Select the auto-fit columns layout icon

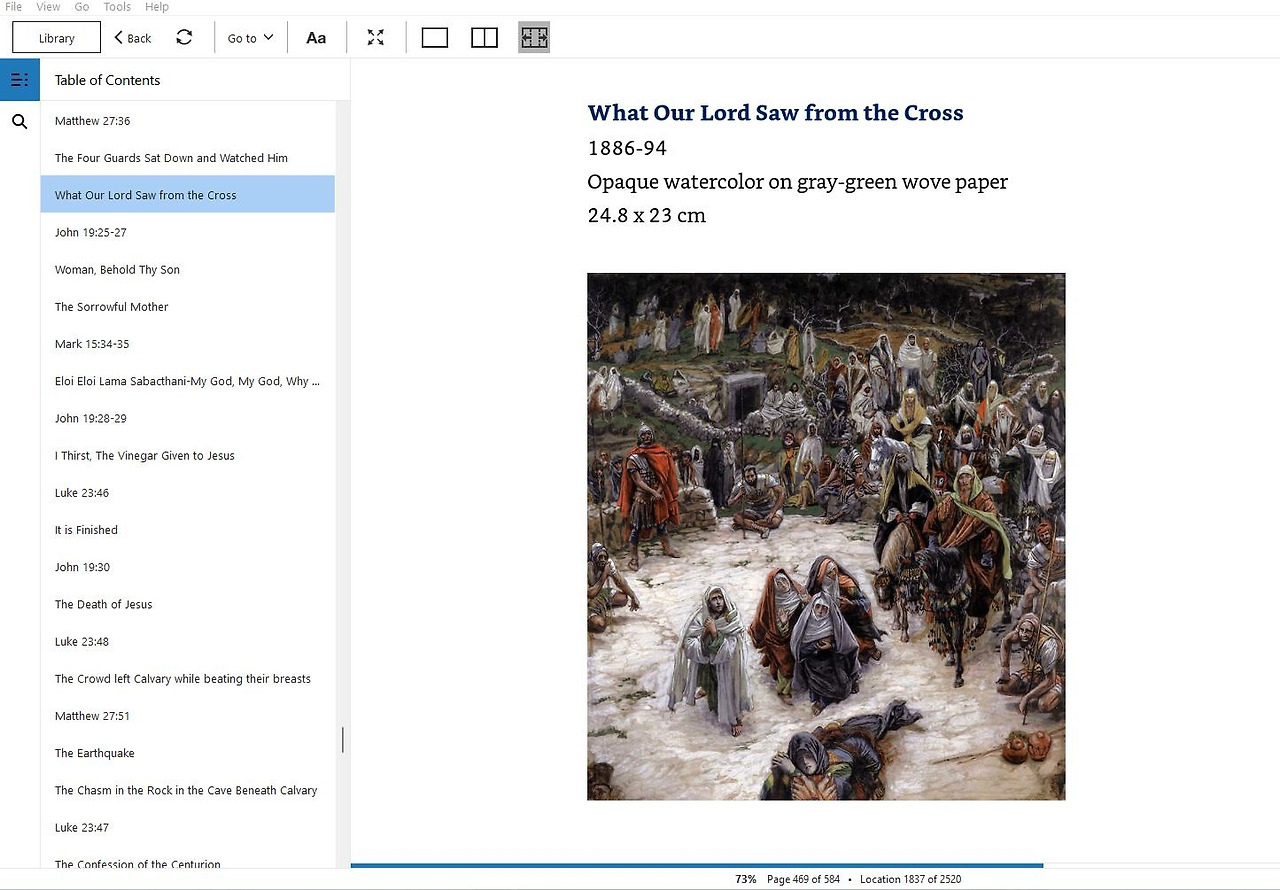pos(534,38)
